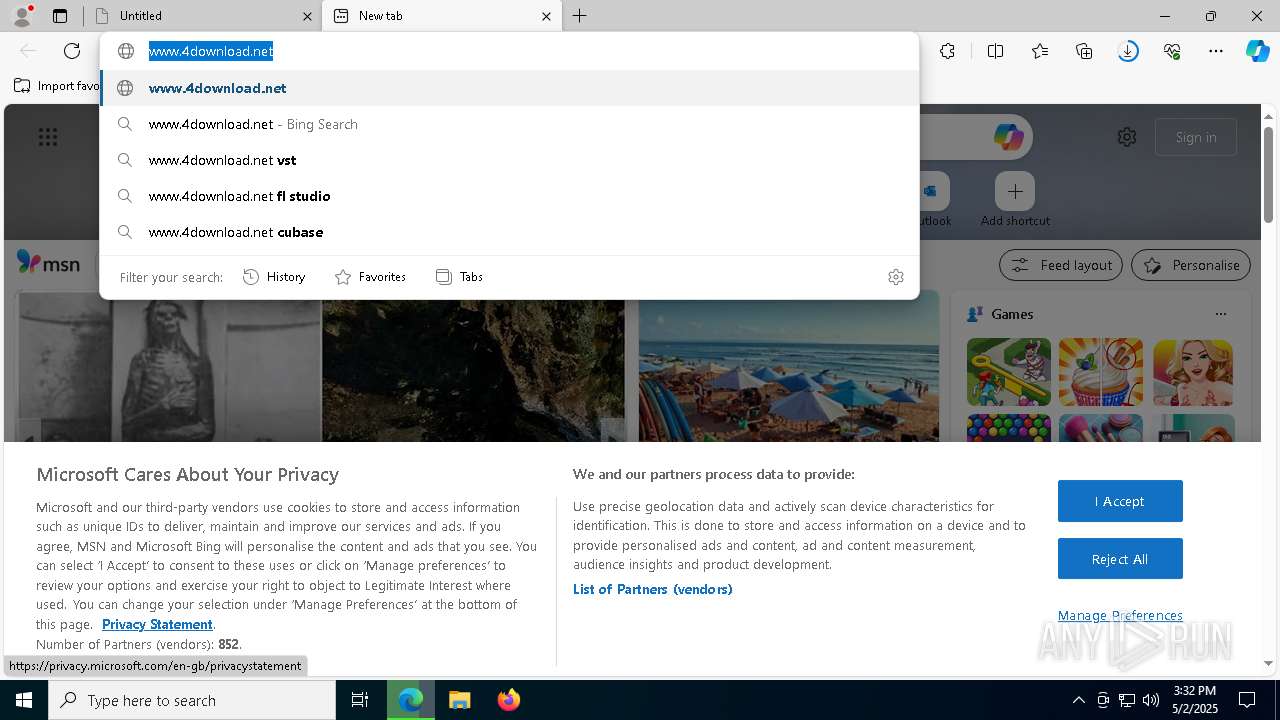Open the Privacy Statement link
Screen dimensions: 1280x720
157,624
